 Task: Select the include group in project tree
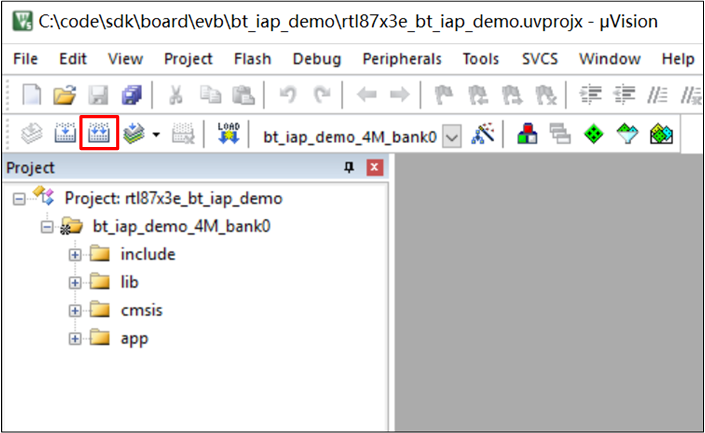[147, 254]
